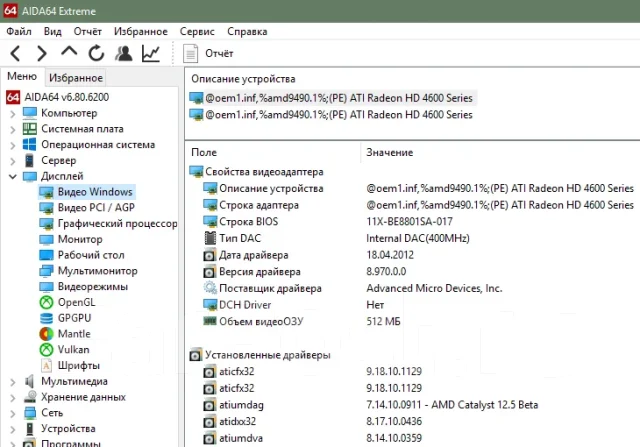Screen dimensions: 640x447
Task: Expand the Операционная система tree node
Action: 13,145
